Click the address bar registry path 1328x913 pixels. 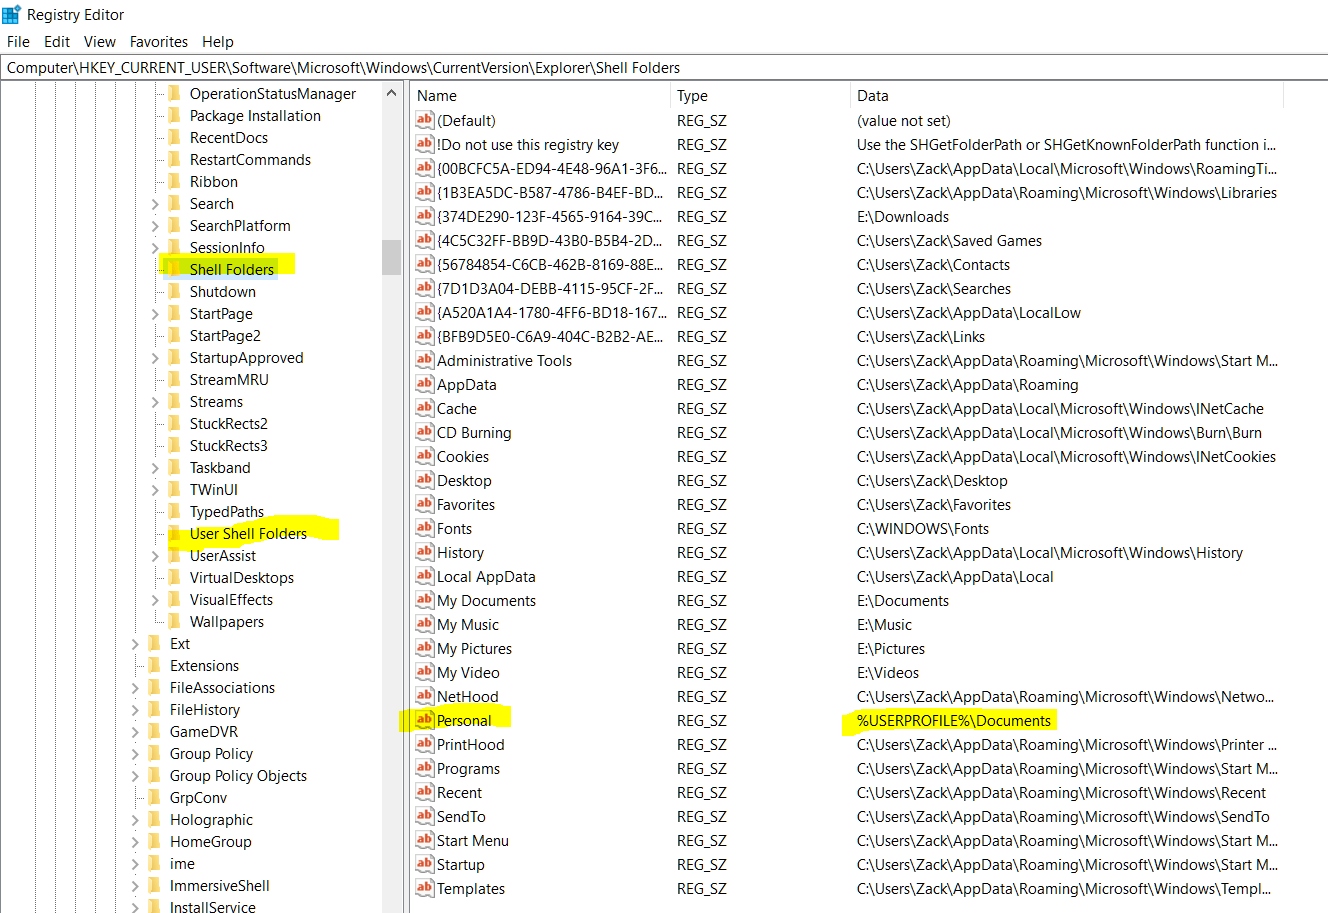click(340, 67)
